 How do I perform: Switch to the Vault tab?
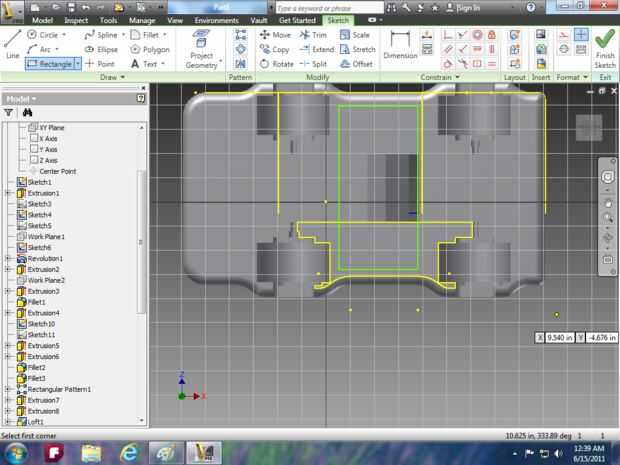pyautogui.click(x=259, y=20)
